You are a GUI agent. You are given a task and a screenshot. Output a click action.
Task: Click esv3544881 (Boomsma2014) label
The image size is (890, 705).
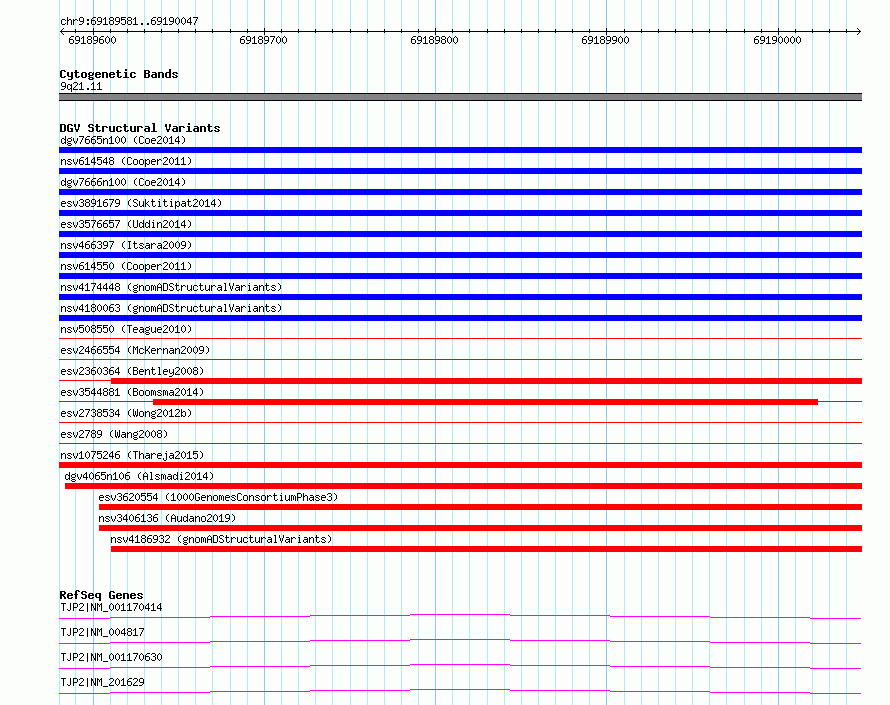[x=132, y=392]
